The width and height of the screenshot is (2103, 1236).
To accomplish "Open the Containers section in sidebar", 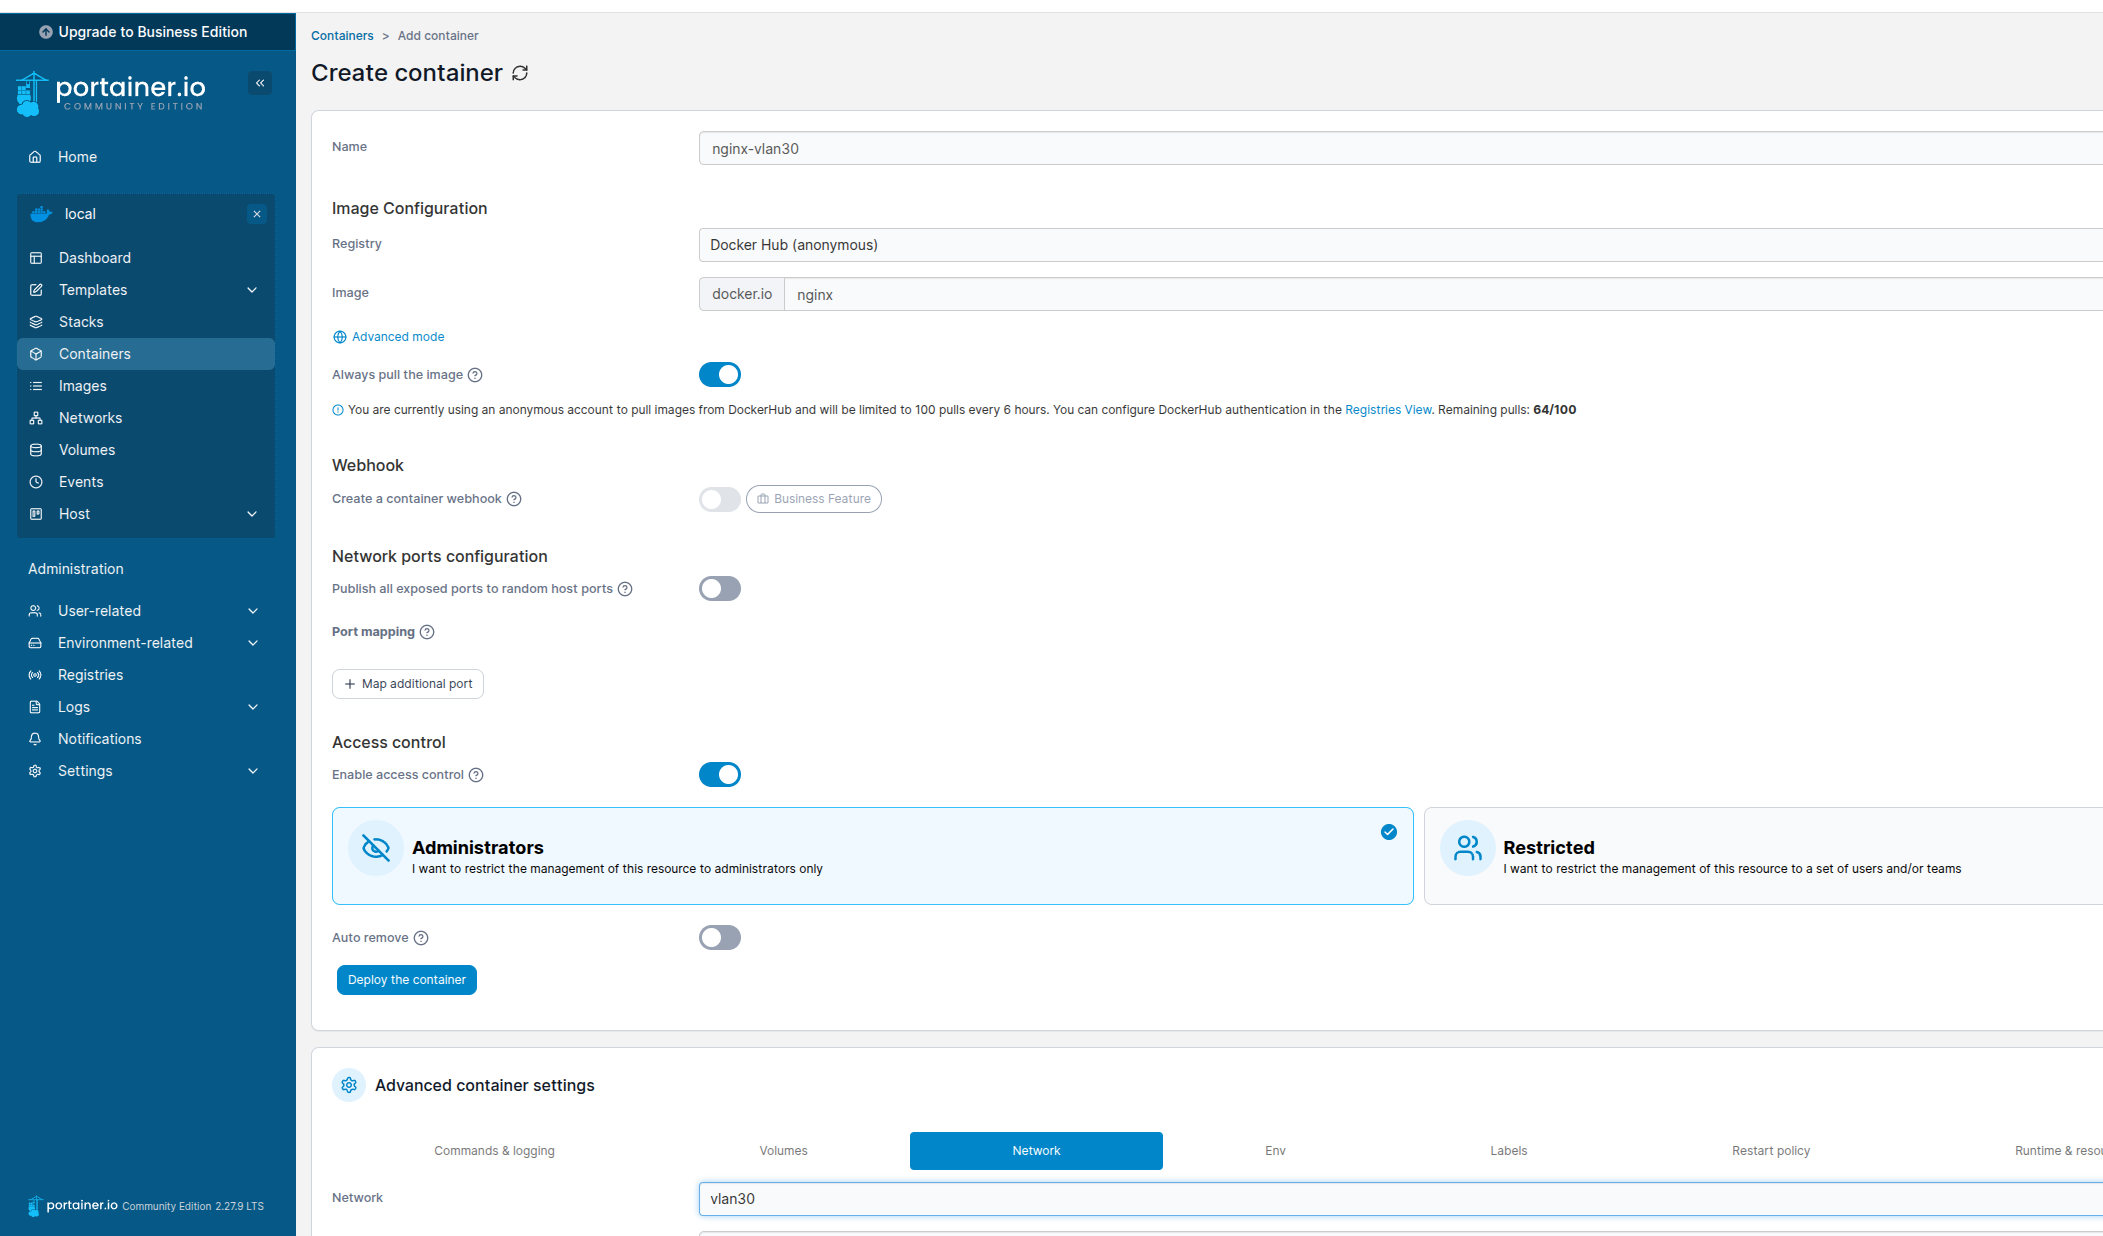I will pyautogui.click(x=95, y=353).
